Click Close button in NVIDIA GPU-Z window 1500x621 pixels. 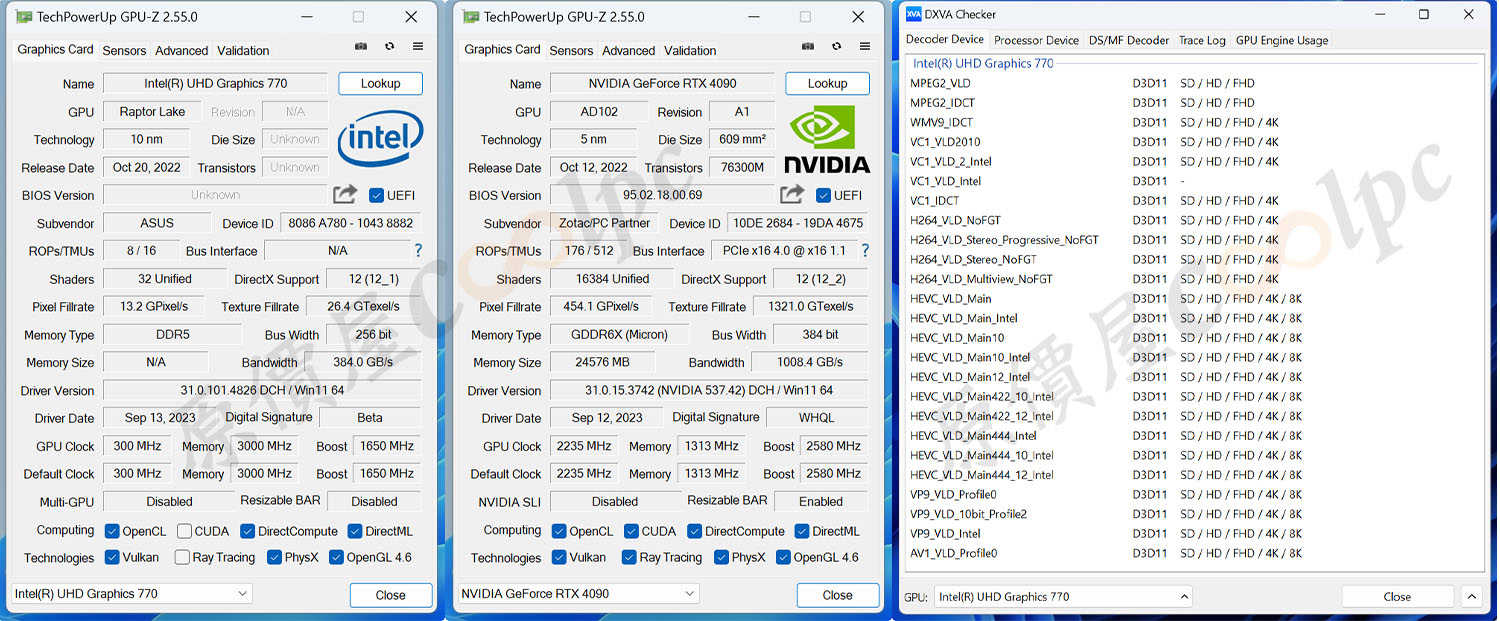[838, 595]
